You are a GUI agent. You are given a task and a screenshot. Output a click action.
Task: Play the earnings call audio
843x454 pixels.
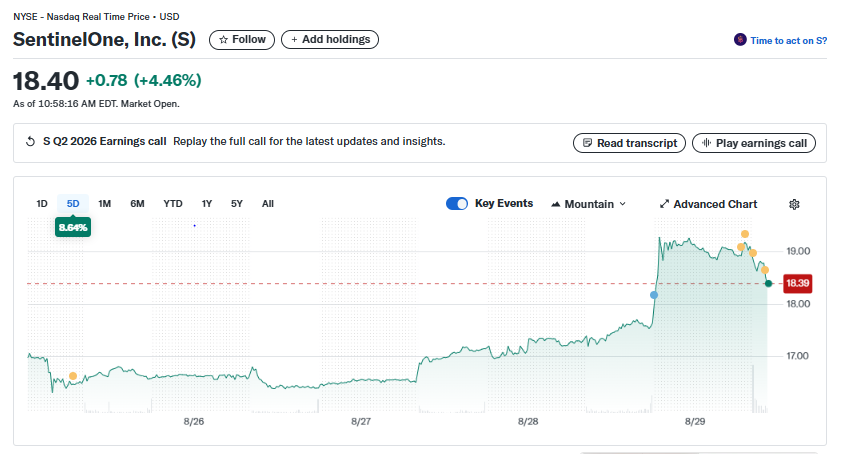pos(754,143)
